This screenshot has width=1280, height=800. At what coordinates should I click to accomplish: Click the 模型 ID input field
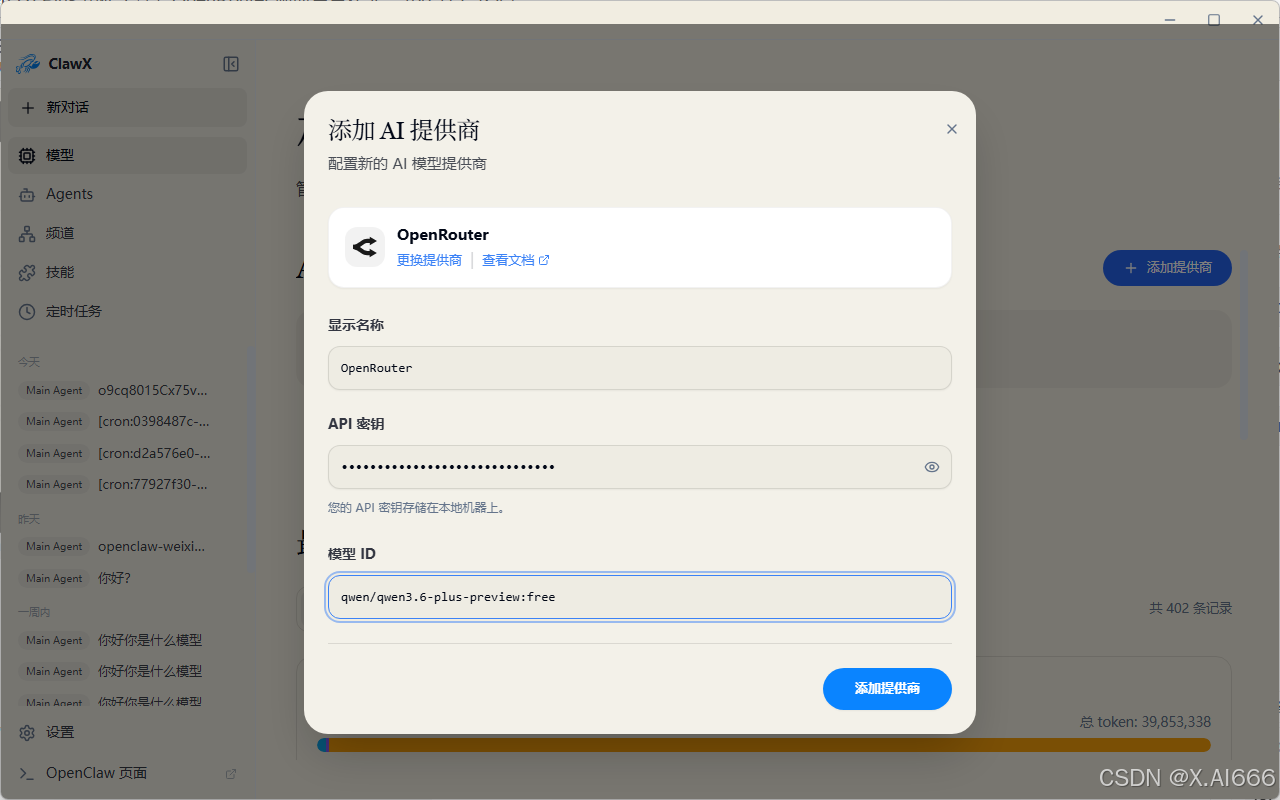[x=640, y=597]
